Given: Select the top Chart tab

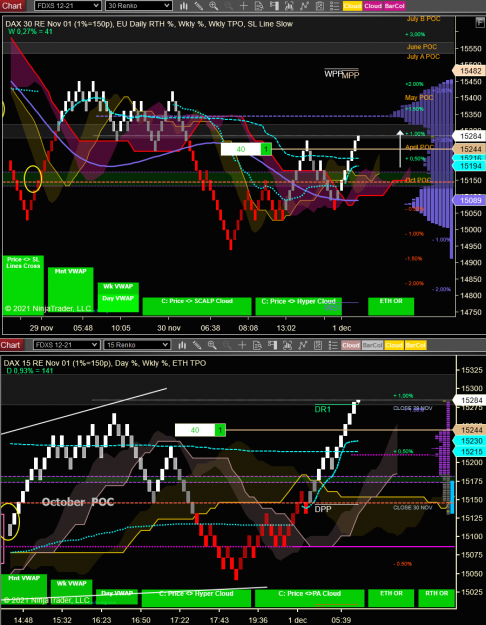Looking at the screenshot, I should pos(12,6).
